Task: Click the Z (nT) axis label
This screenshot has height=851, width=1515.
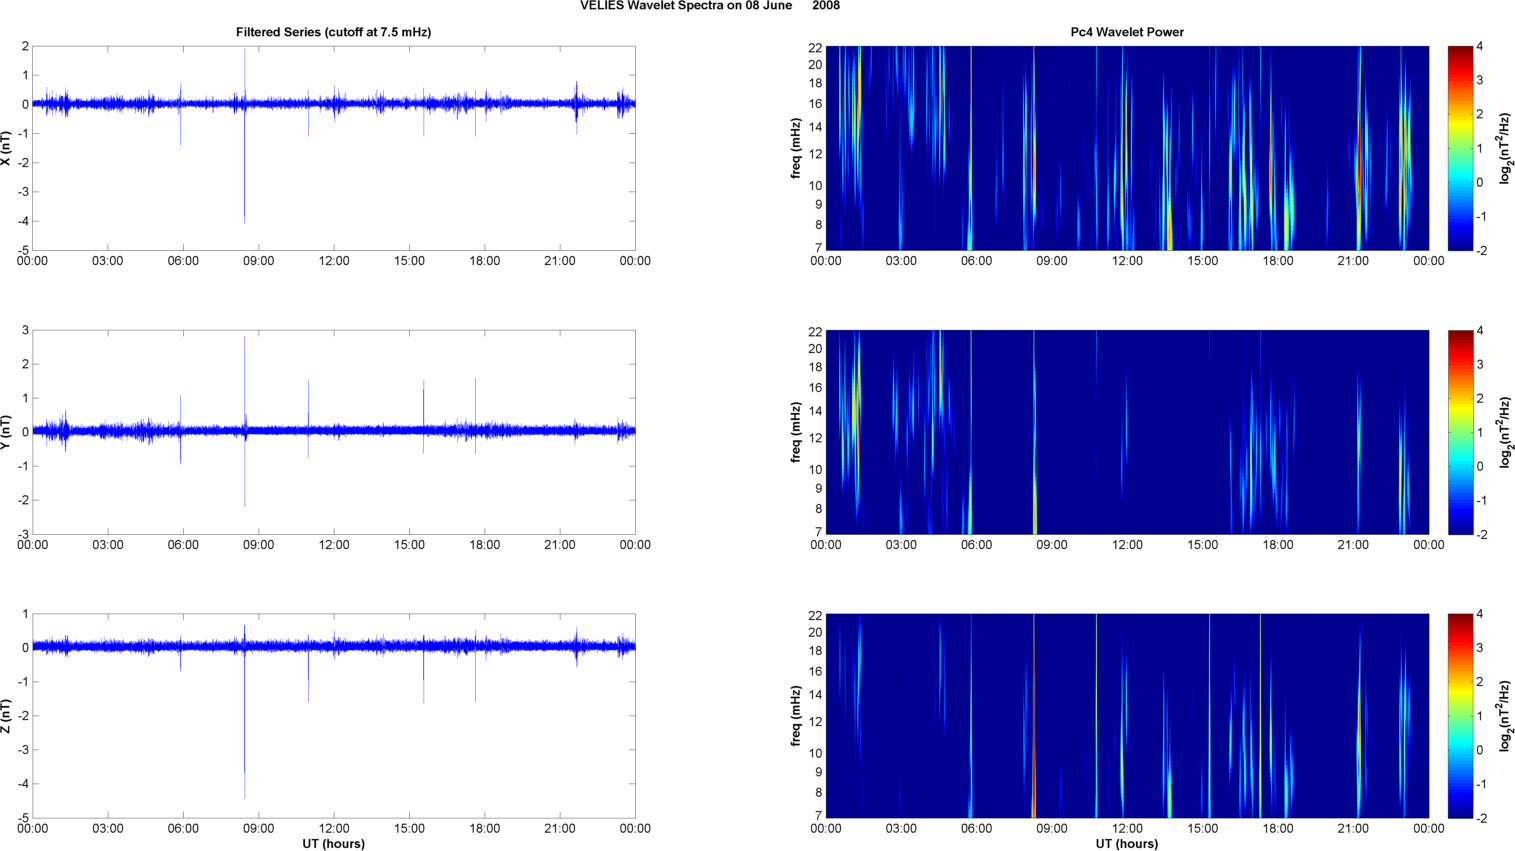Action: (7, 716)
